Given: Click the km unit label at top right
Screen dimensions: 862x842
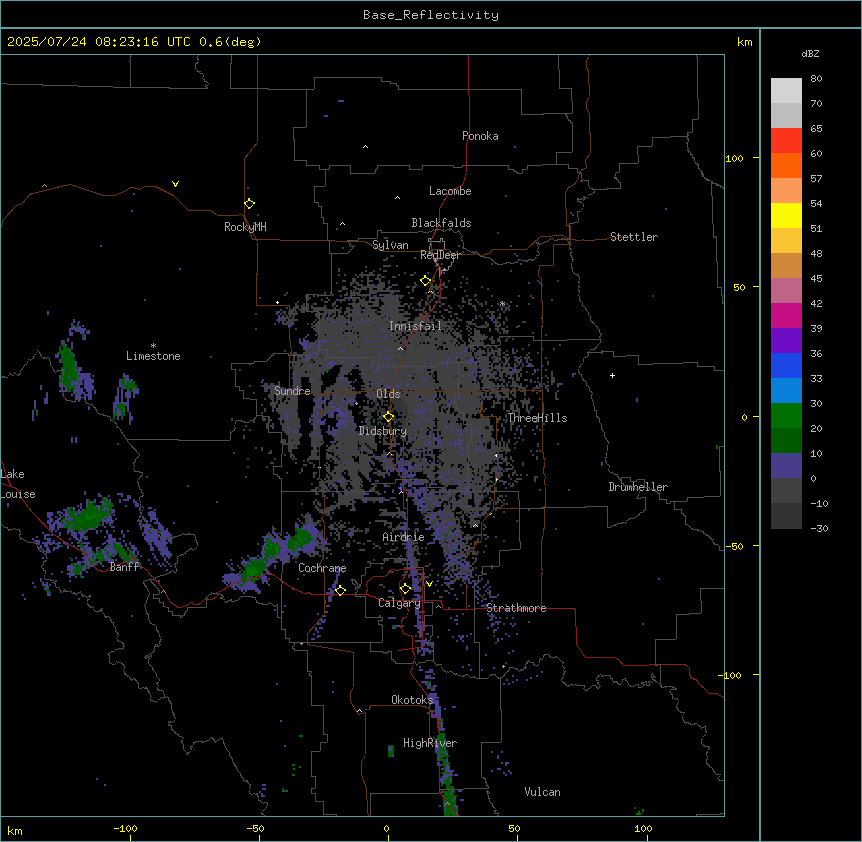Looking at the screenshot, I should (745, 42).
